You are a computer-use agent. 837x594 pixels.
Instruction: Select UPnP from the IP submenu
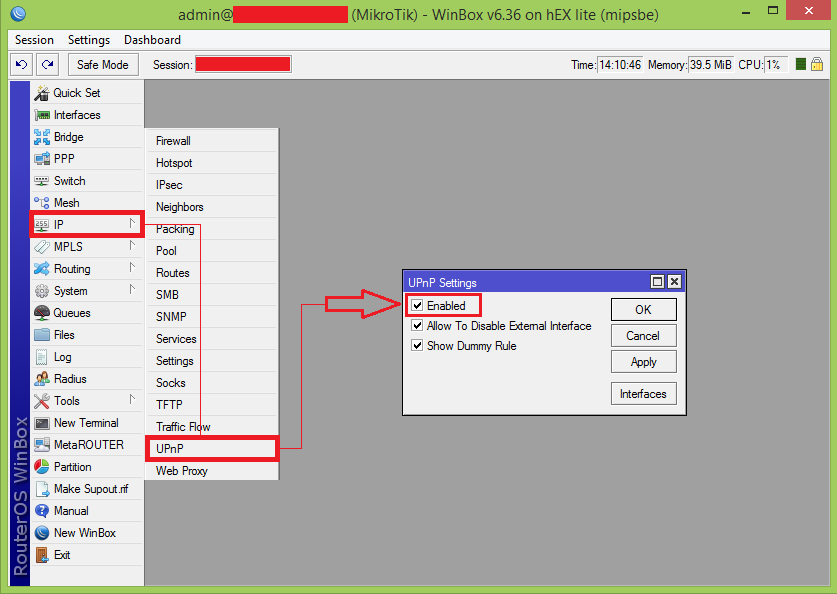pyautogui.click(x=176, y=448)
